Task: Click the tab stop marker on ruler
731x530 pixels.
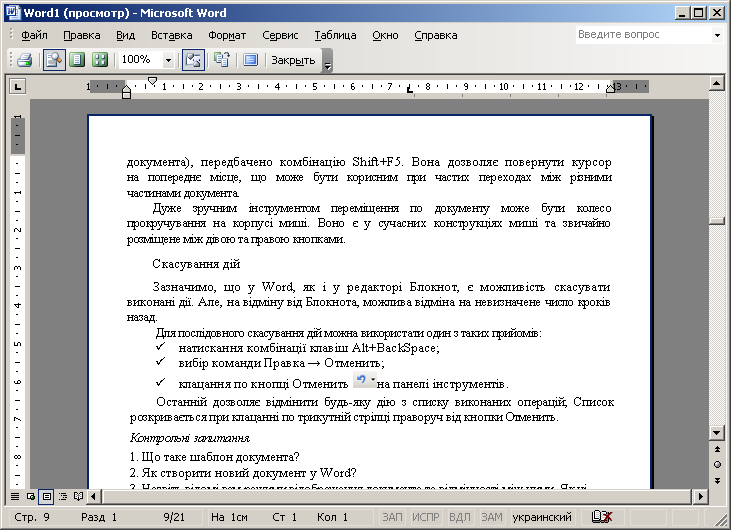Action: point(409,89)
